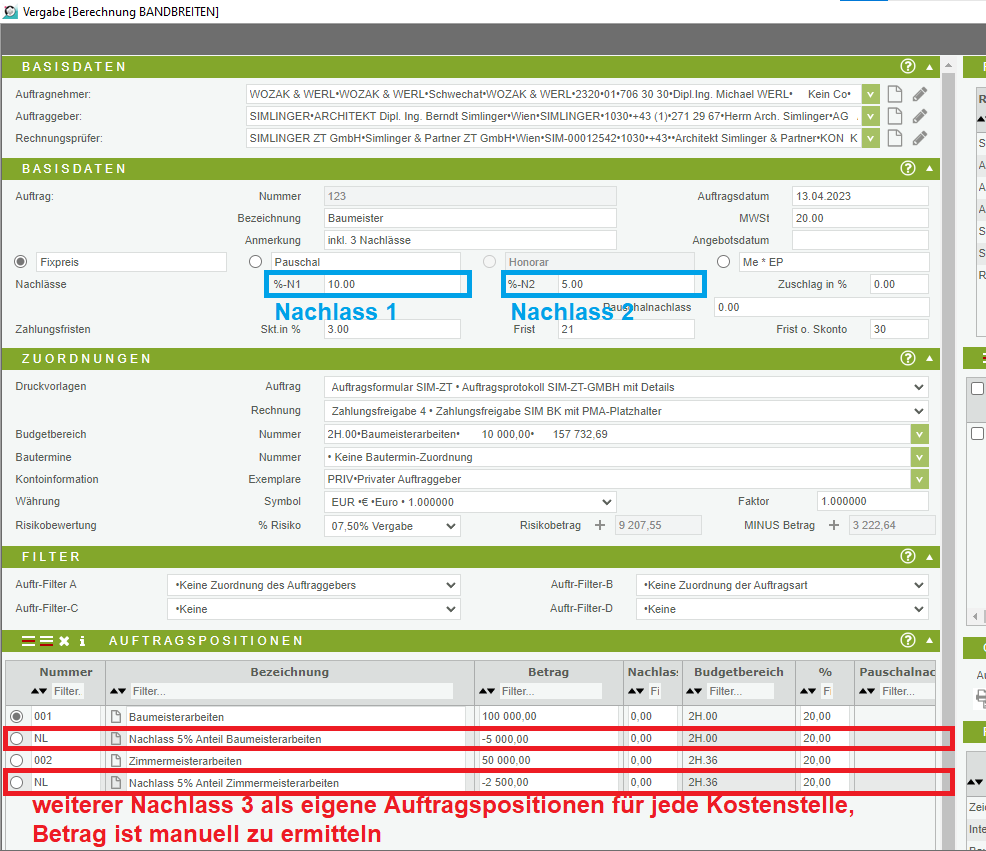This screenshot has width=986, height=851.
Task: Click the pencil edit icon for Auftragnehmer
Action: pyautogui.click(x=920, y=94)
